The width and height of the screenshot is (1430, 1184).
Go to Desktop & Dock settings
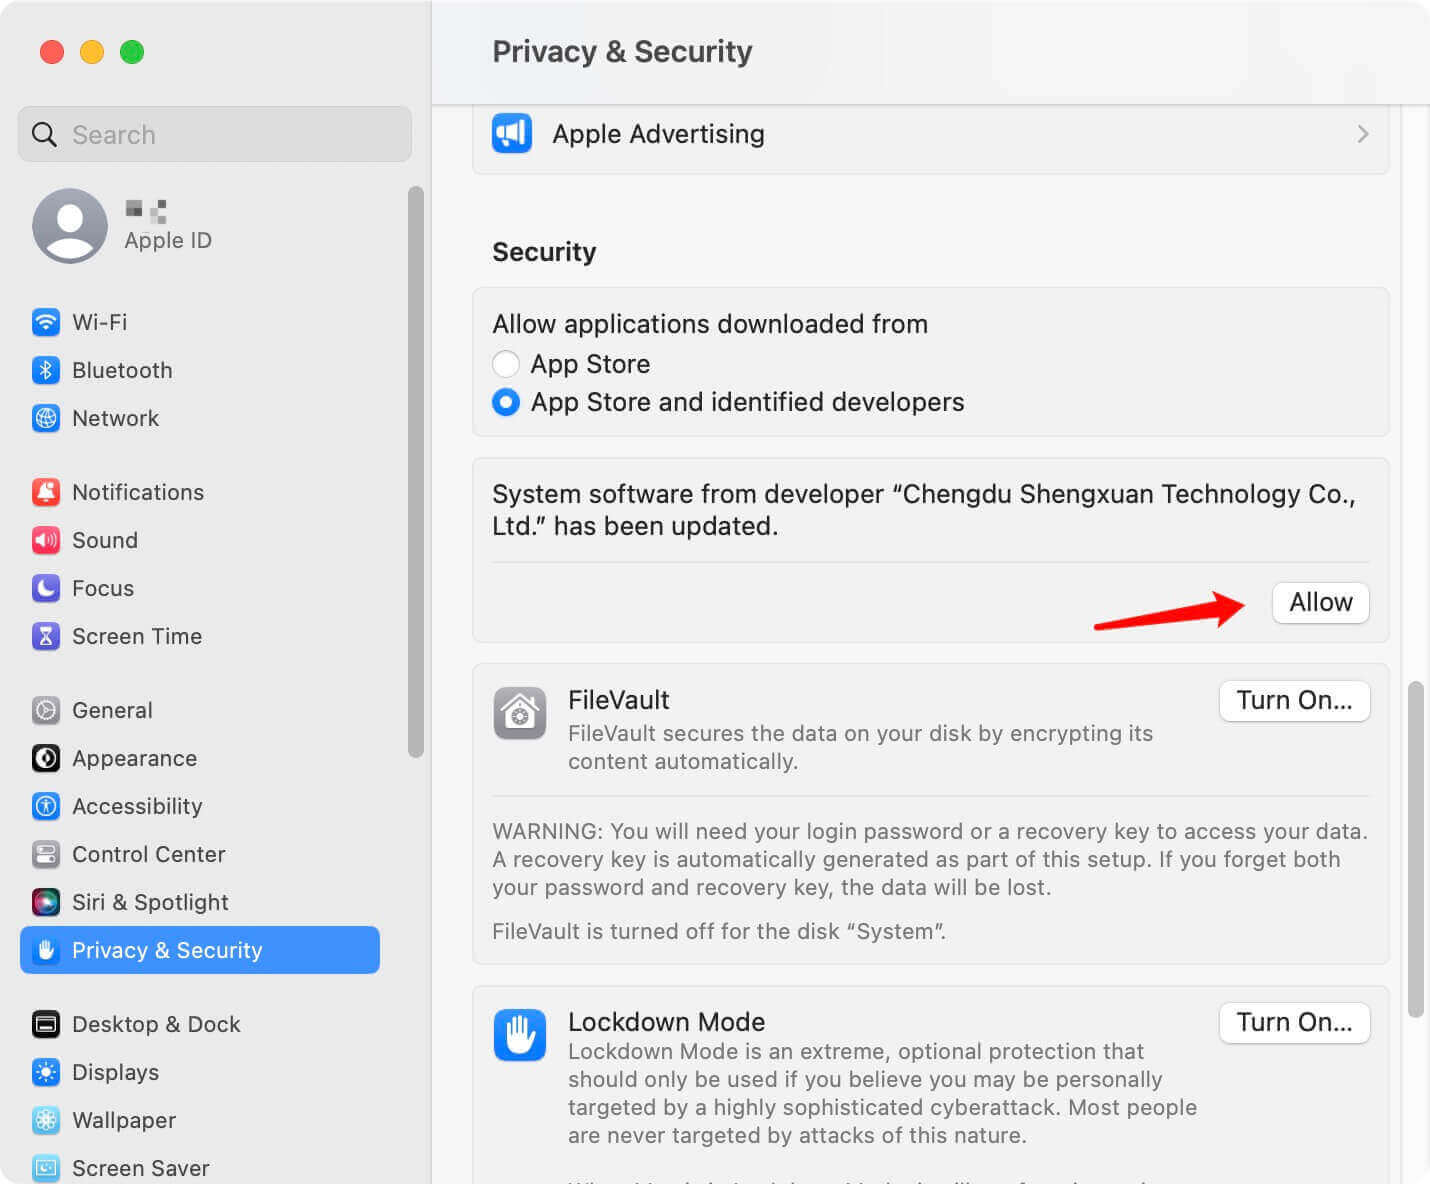point(156,1024)
